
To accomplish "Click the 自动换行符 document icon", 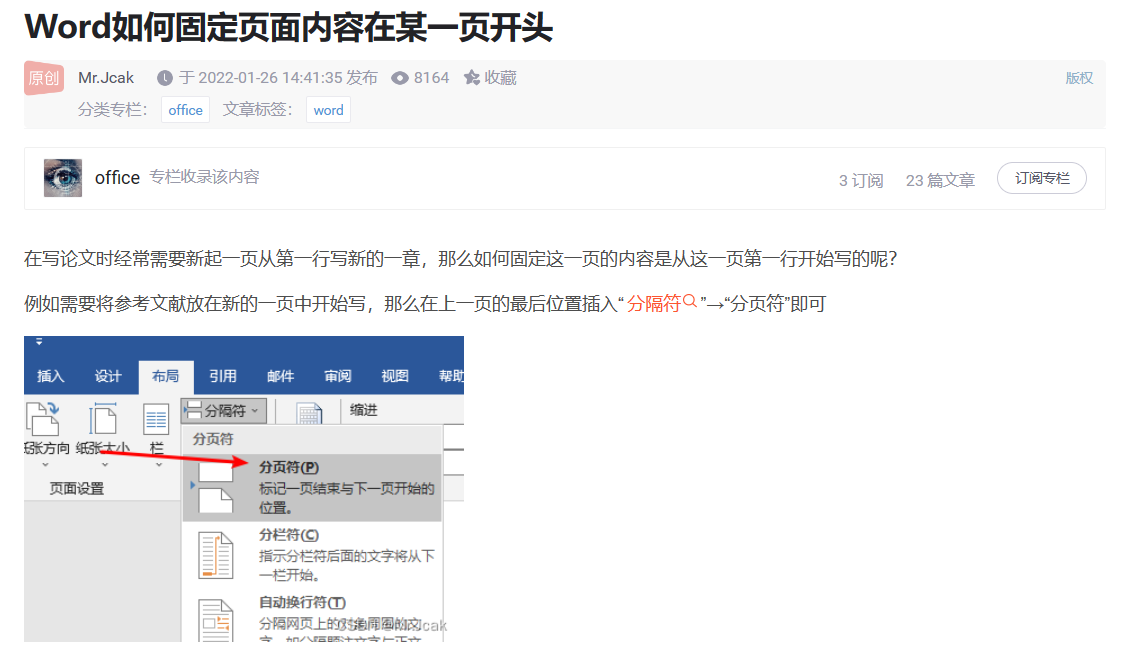I will click(x=215, y=620).
